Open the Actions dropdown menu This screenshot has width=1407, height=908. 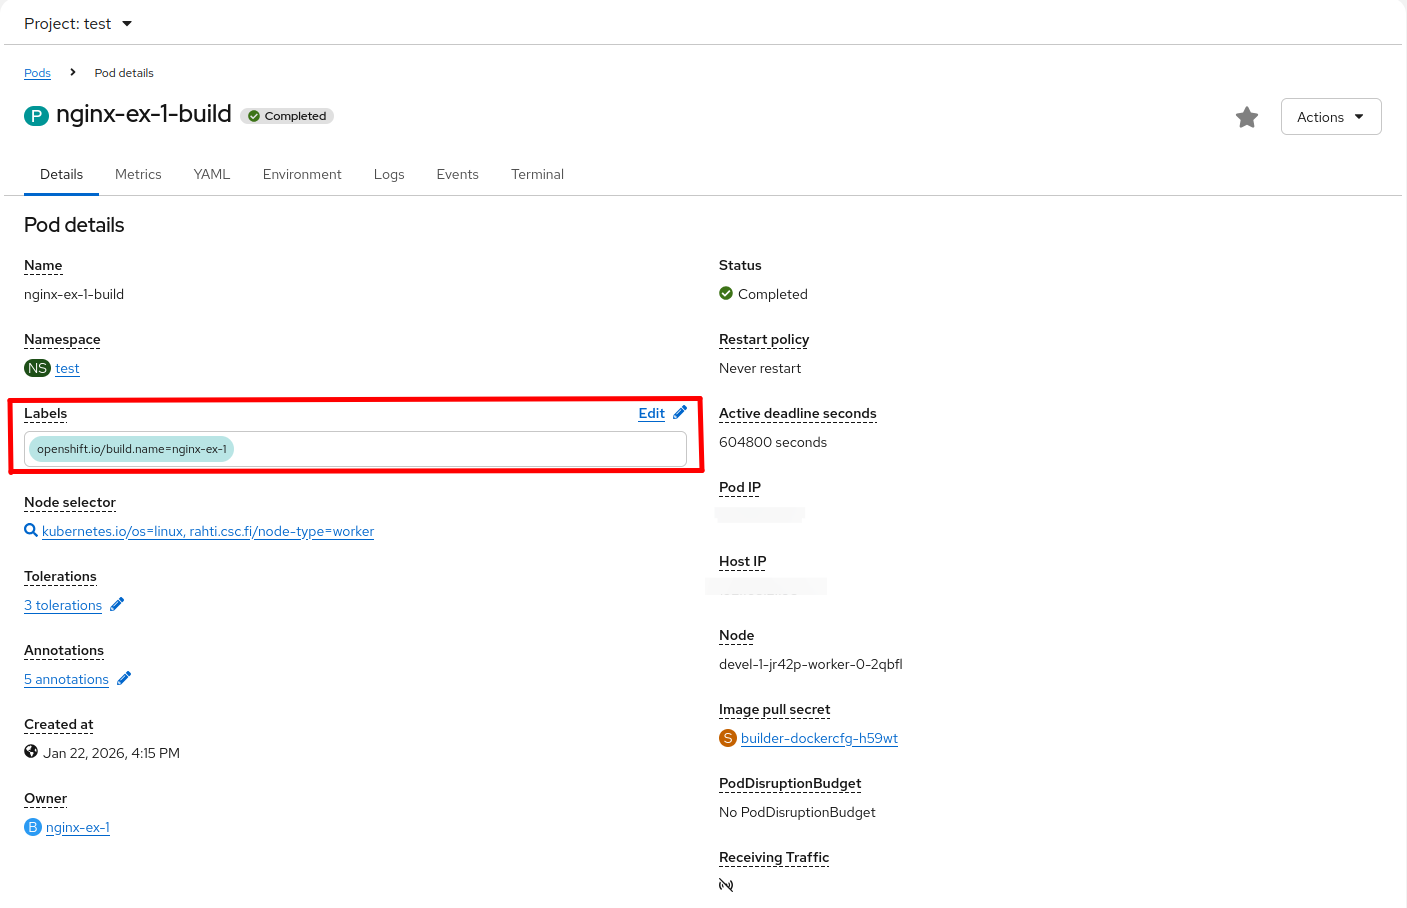1330,117
